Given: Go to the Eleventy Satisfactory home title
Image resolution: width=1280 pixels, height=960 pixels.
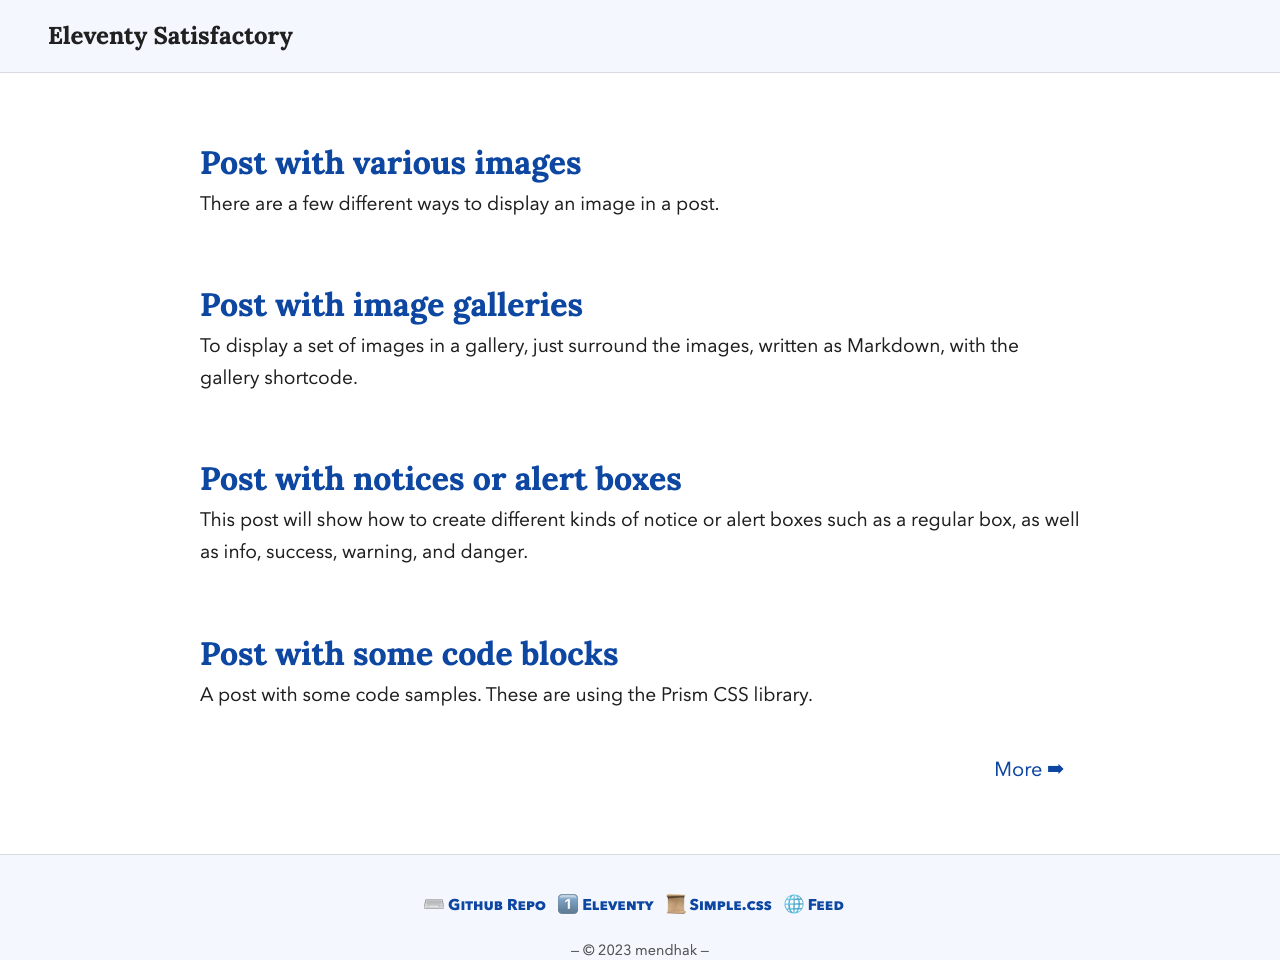Looking at the screenshot, I should click(x=170, y=36).
